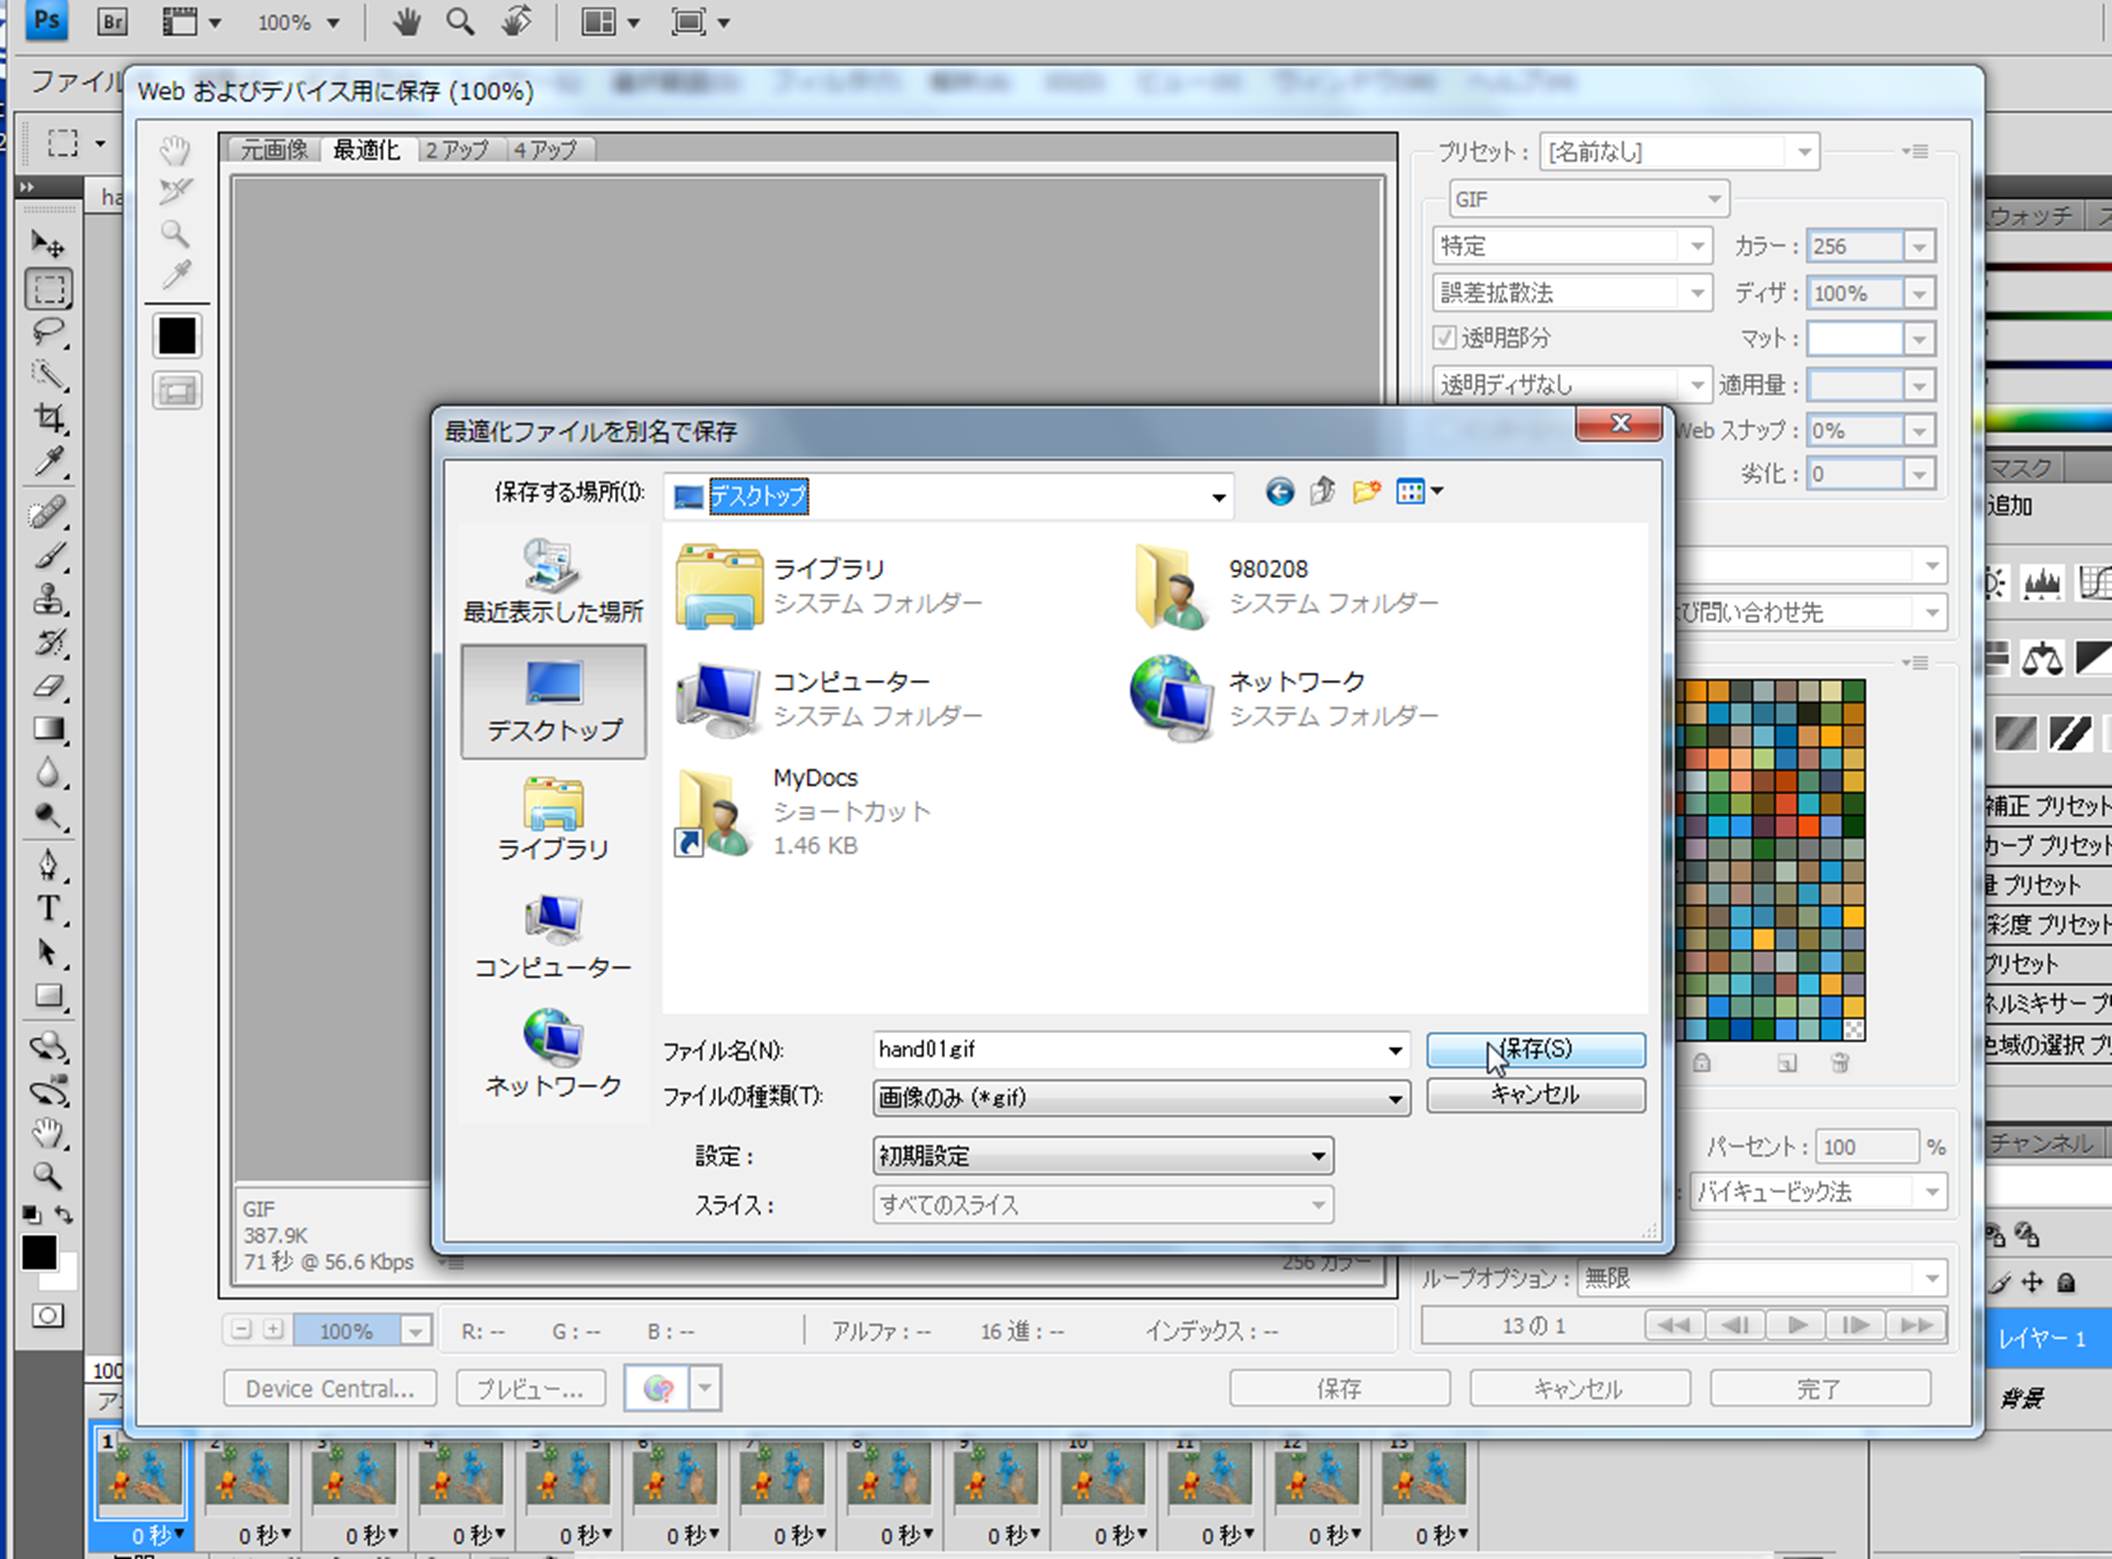Open the View Menu icon in save dialog

click(1418, 492)
